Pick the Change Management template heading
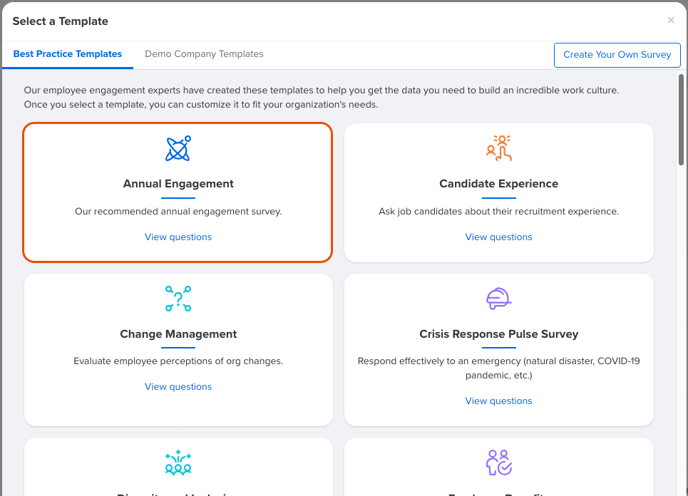688x496 pixels. [178, 334]
